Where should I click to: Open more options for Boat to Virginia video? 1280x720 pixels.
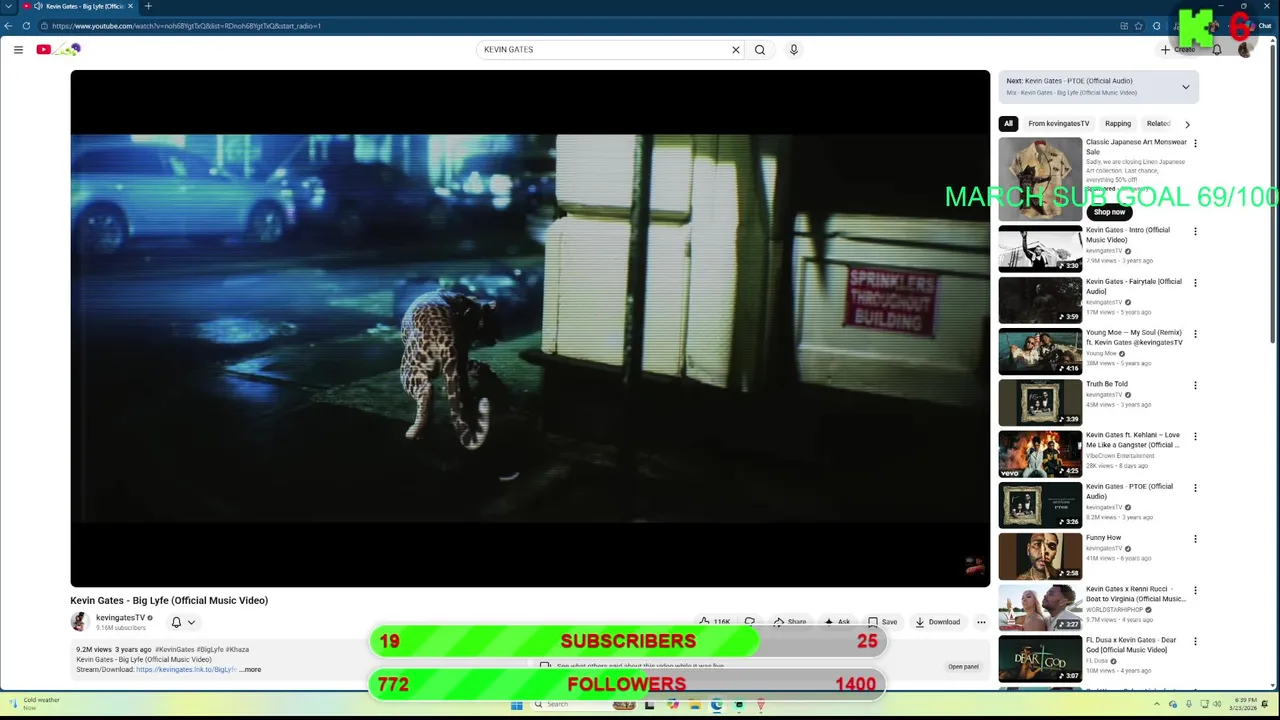pyautogui.click(x=1195, y=591)
